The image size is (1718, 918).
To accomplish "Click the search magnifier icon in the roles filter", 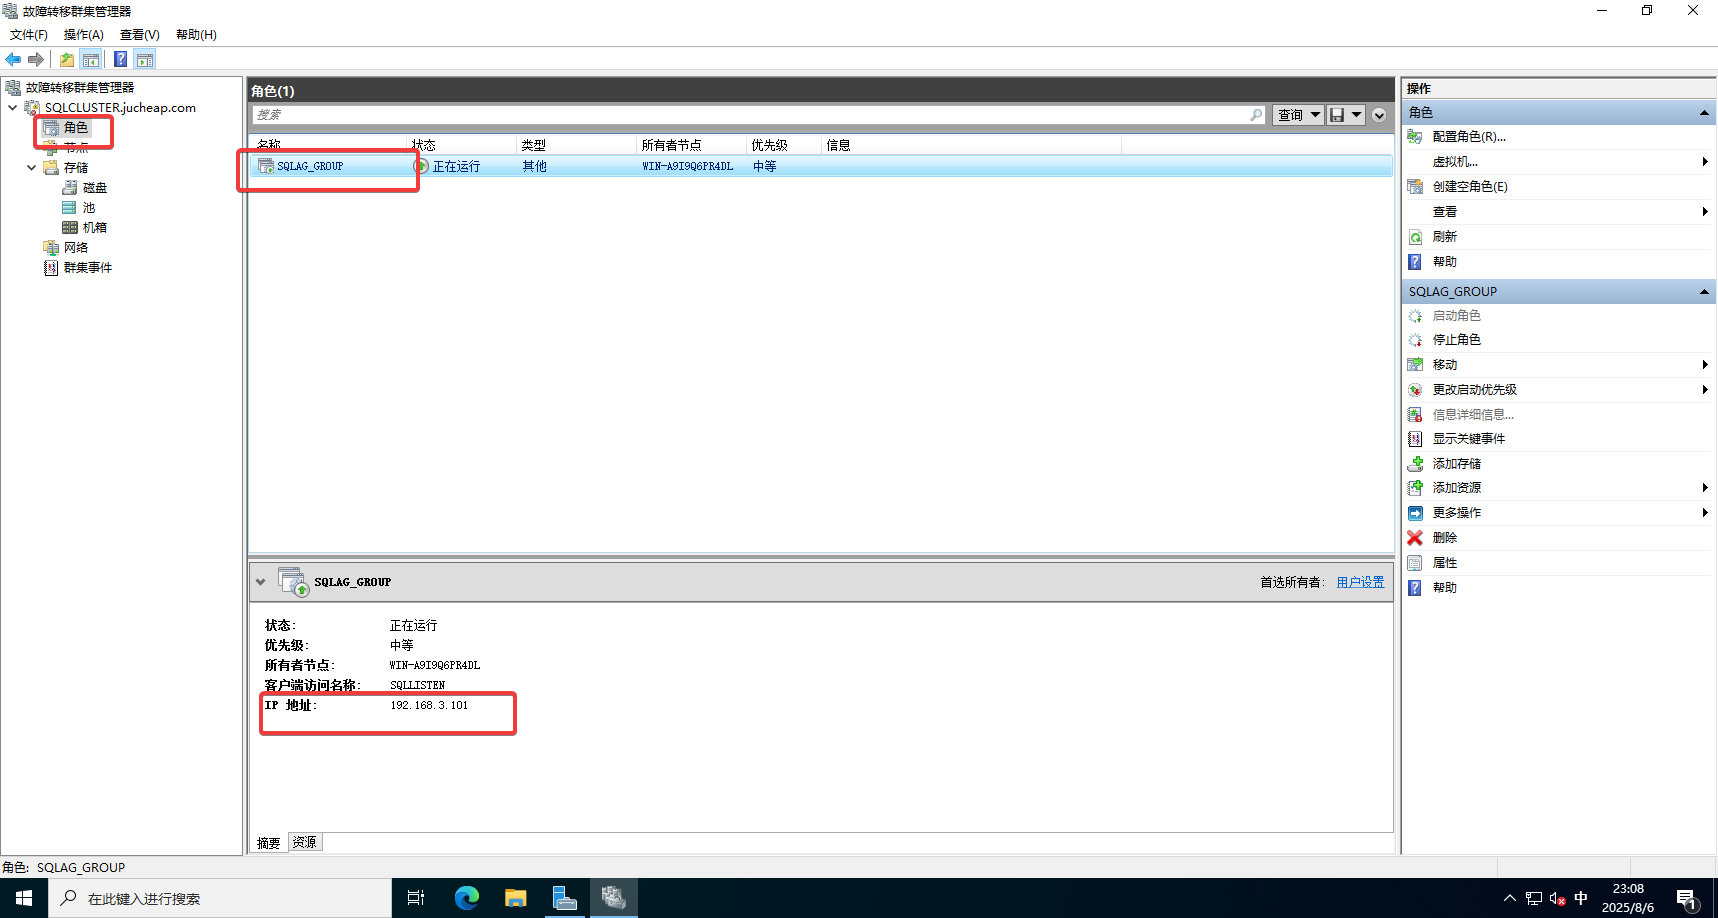I will (1256, 115).
